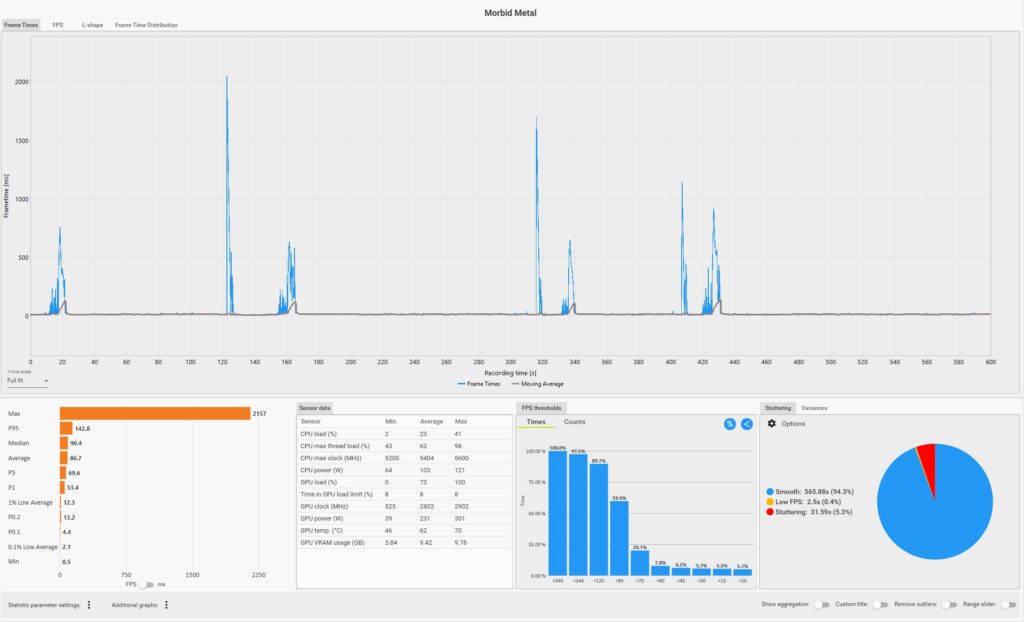This screenshot has height=622, width=1024.
Task: Click the Frame Times legend marker
Action: tap(461, 384)
